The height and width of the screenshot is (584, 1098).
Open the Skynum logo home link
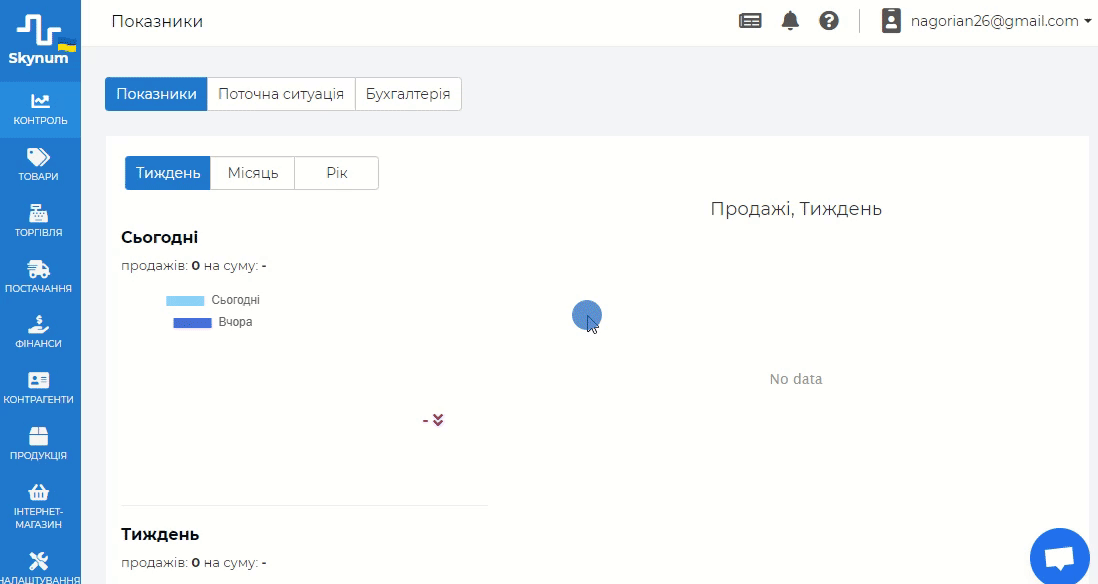[x=40, y=41]
